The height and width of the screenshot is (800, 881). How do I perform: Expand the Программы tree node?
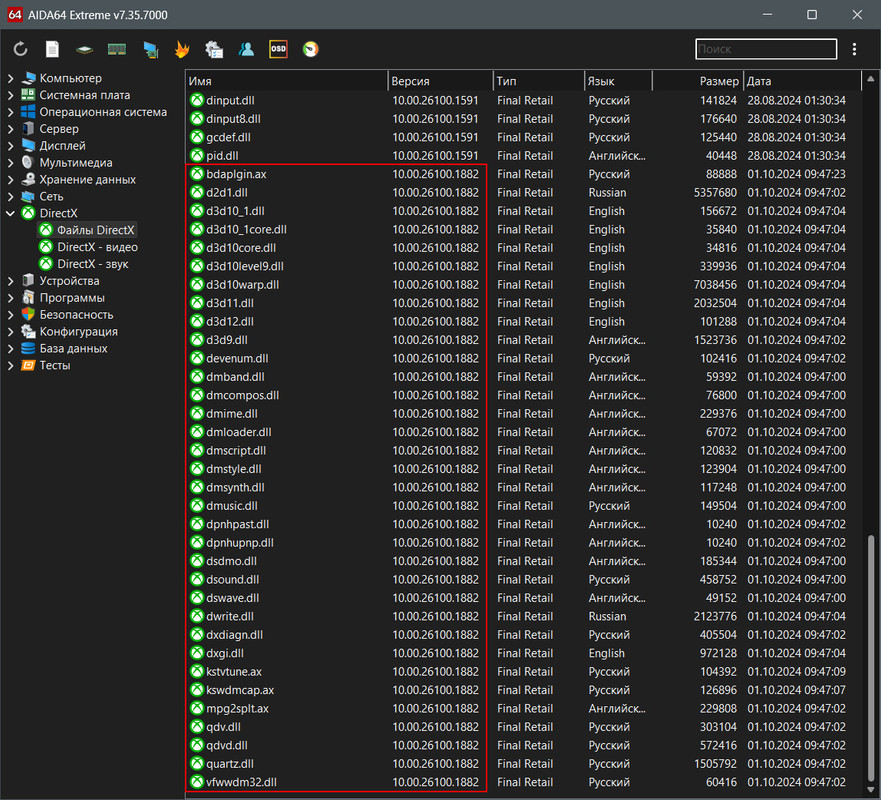click(x=10, y=298)
